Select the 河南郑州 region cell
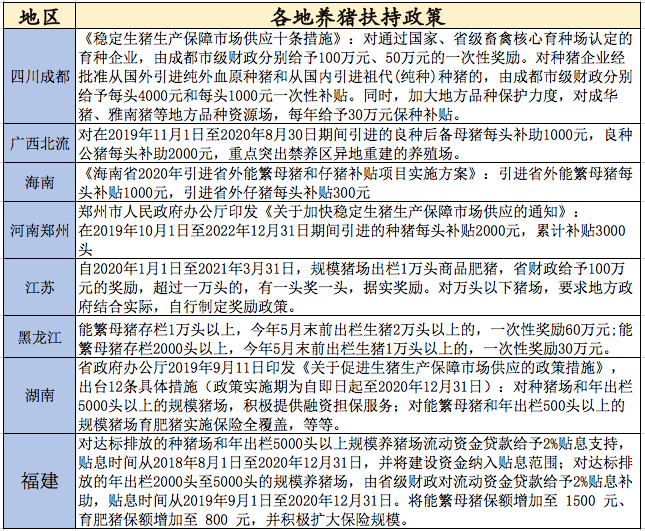The image size is (645, 531). pos(40,231)
